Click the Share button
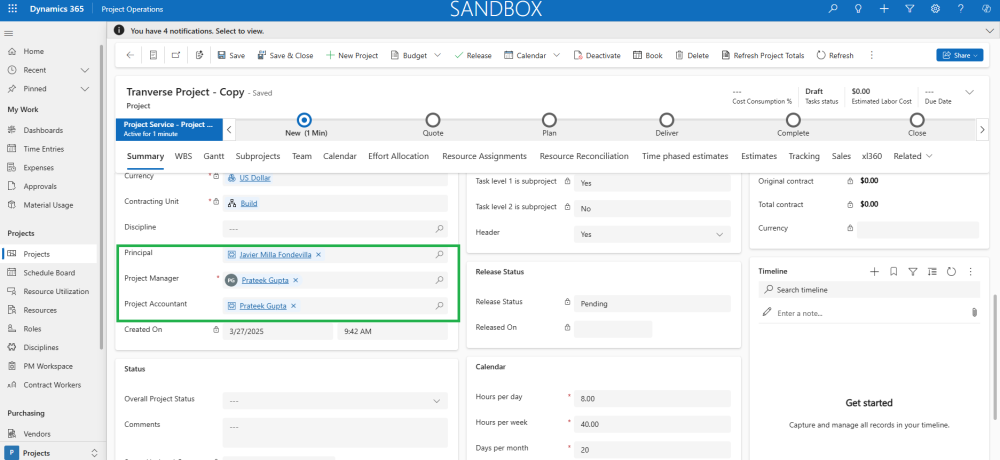This screenshot has width=1000, height=460. (x=959, y=56)
